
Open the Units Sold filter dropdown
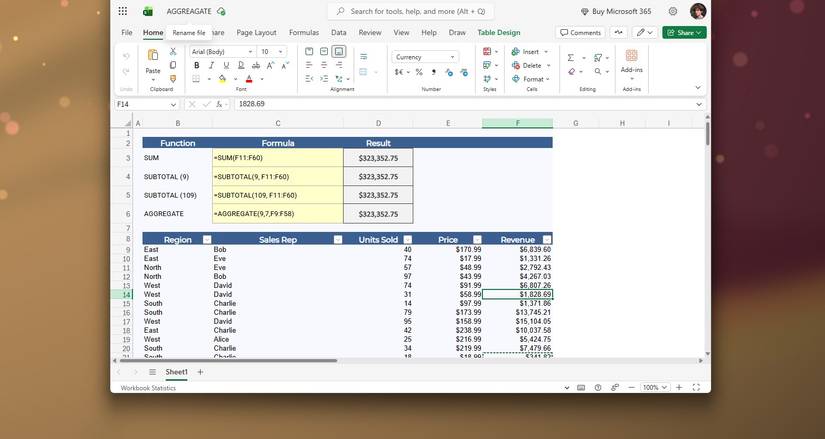coord(407,240)
